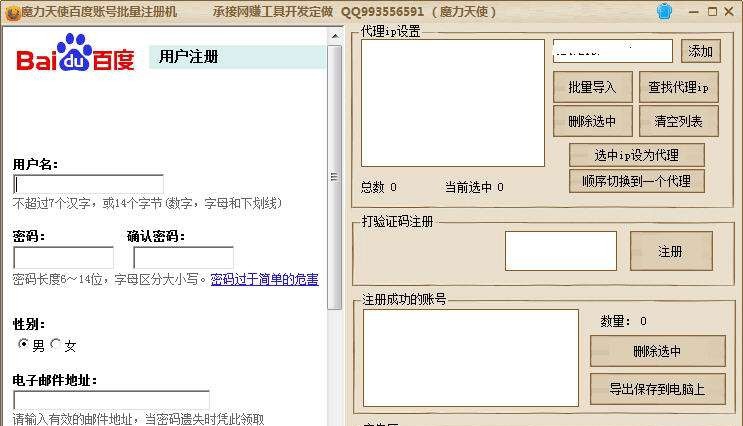Click the 打验证码注册 group label

point(398,221)
